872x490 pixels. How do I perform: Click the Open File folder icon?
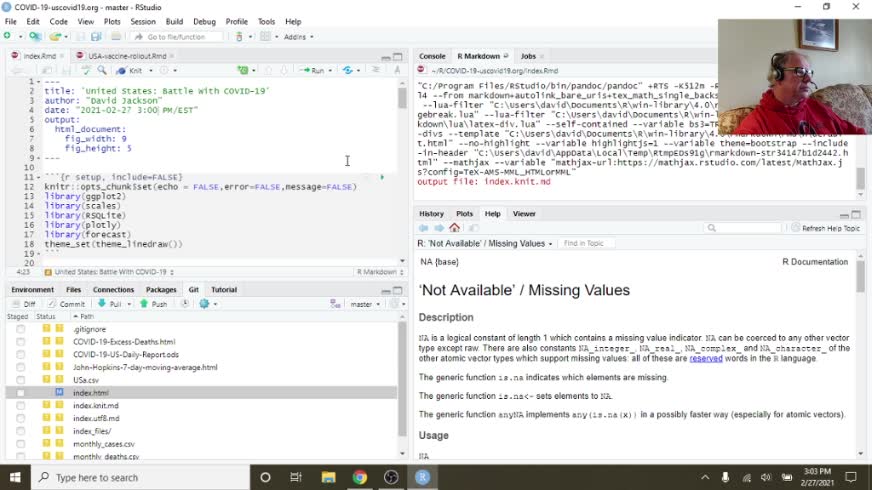(x=54, y=37)
